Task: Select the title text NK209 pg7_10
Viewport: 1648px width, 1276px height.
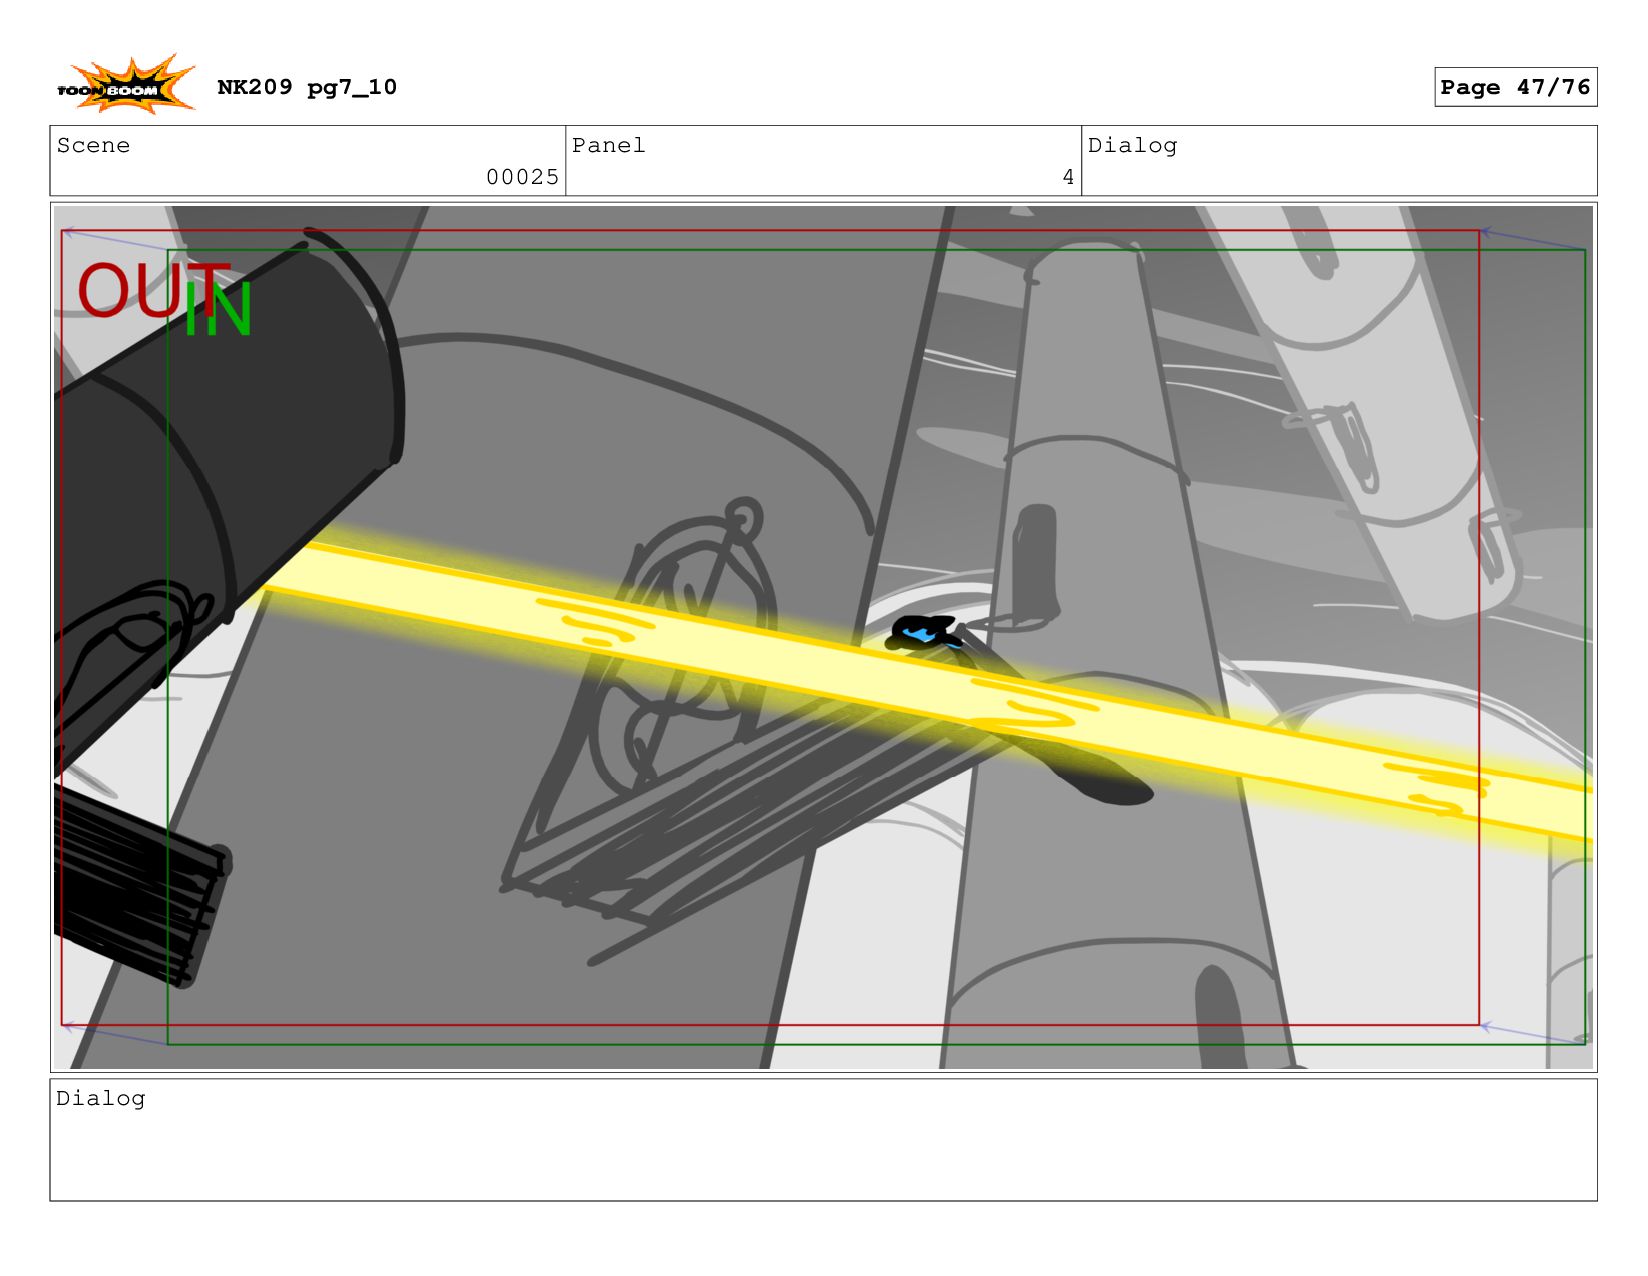Action: (x=307, y=87)
